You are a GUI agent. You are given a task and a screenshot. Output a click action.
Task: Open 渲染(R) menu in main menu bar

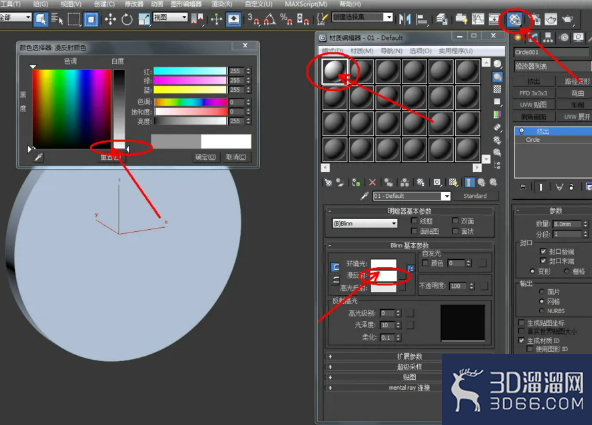(222, 4)
